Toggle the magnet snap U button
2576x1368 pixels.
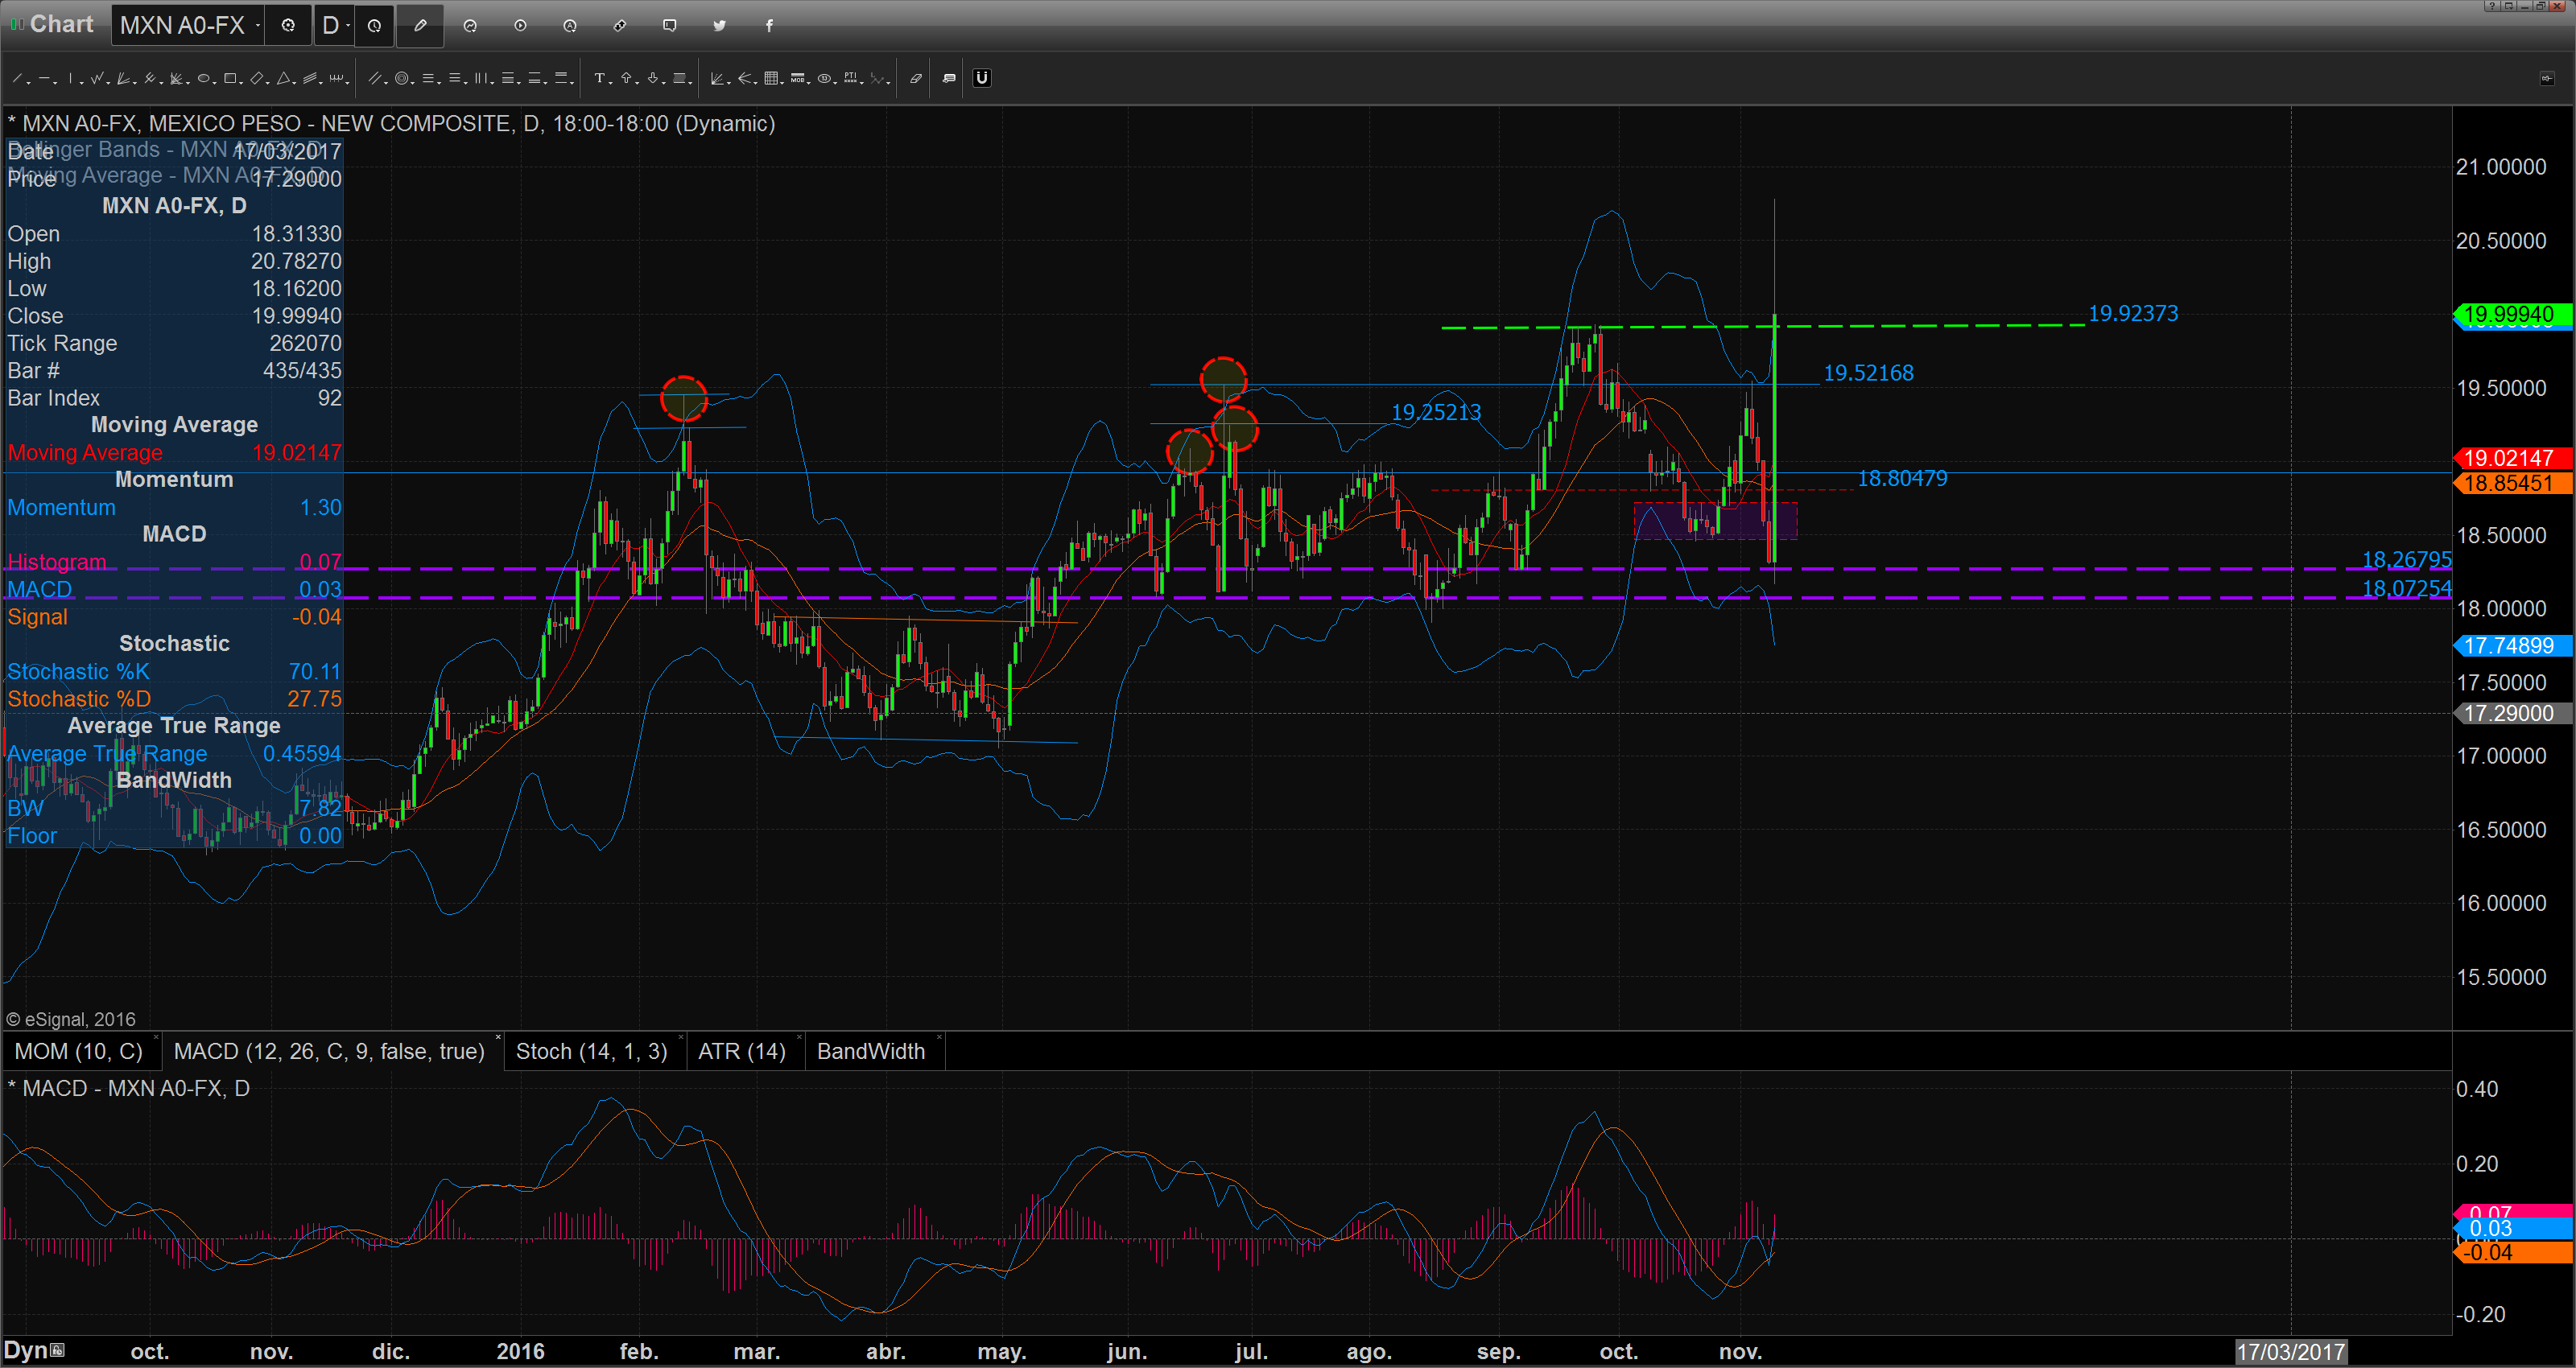pyautogui.click(x=982, y=78)
